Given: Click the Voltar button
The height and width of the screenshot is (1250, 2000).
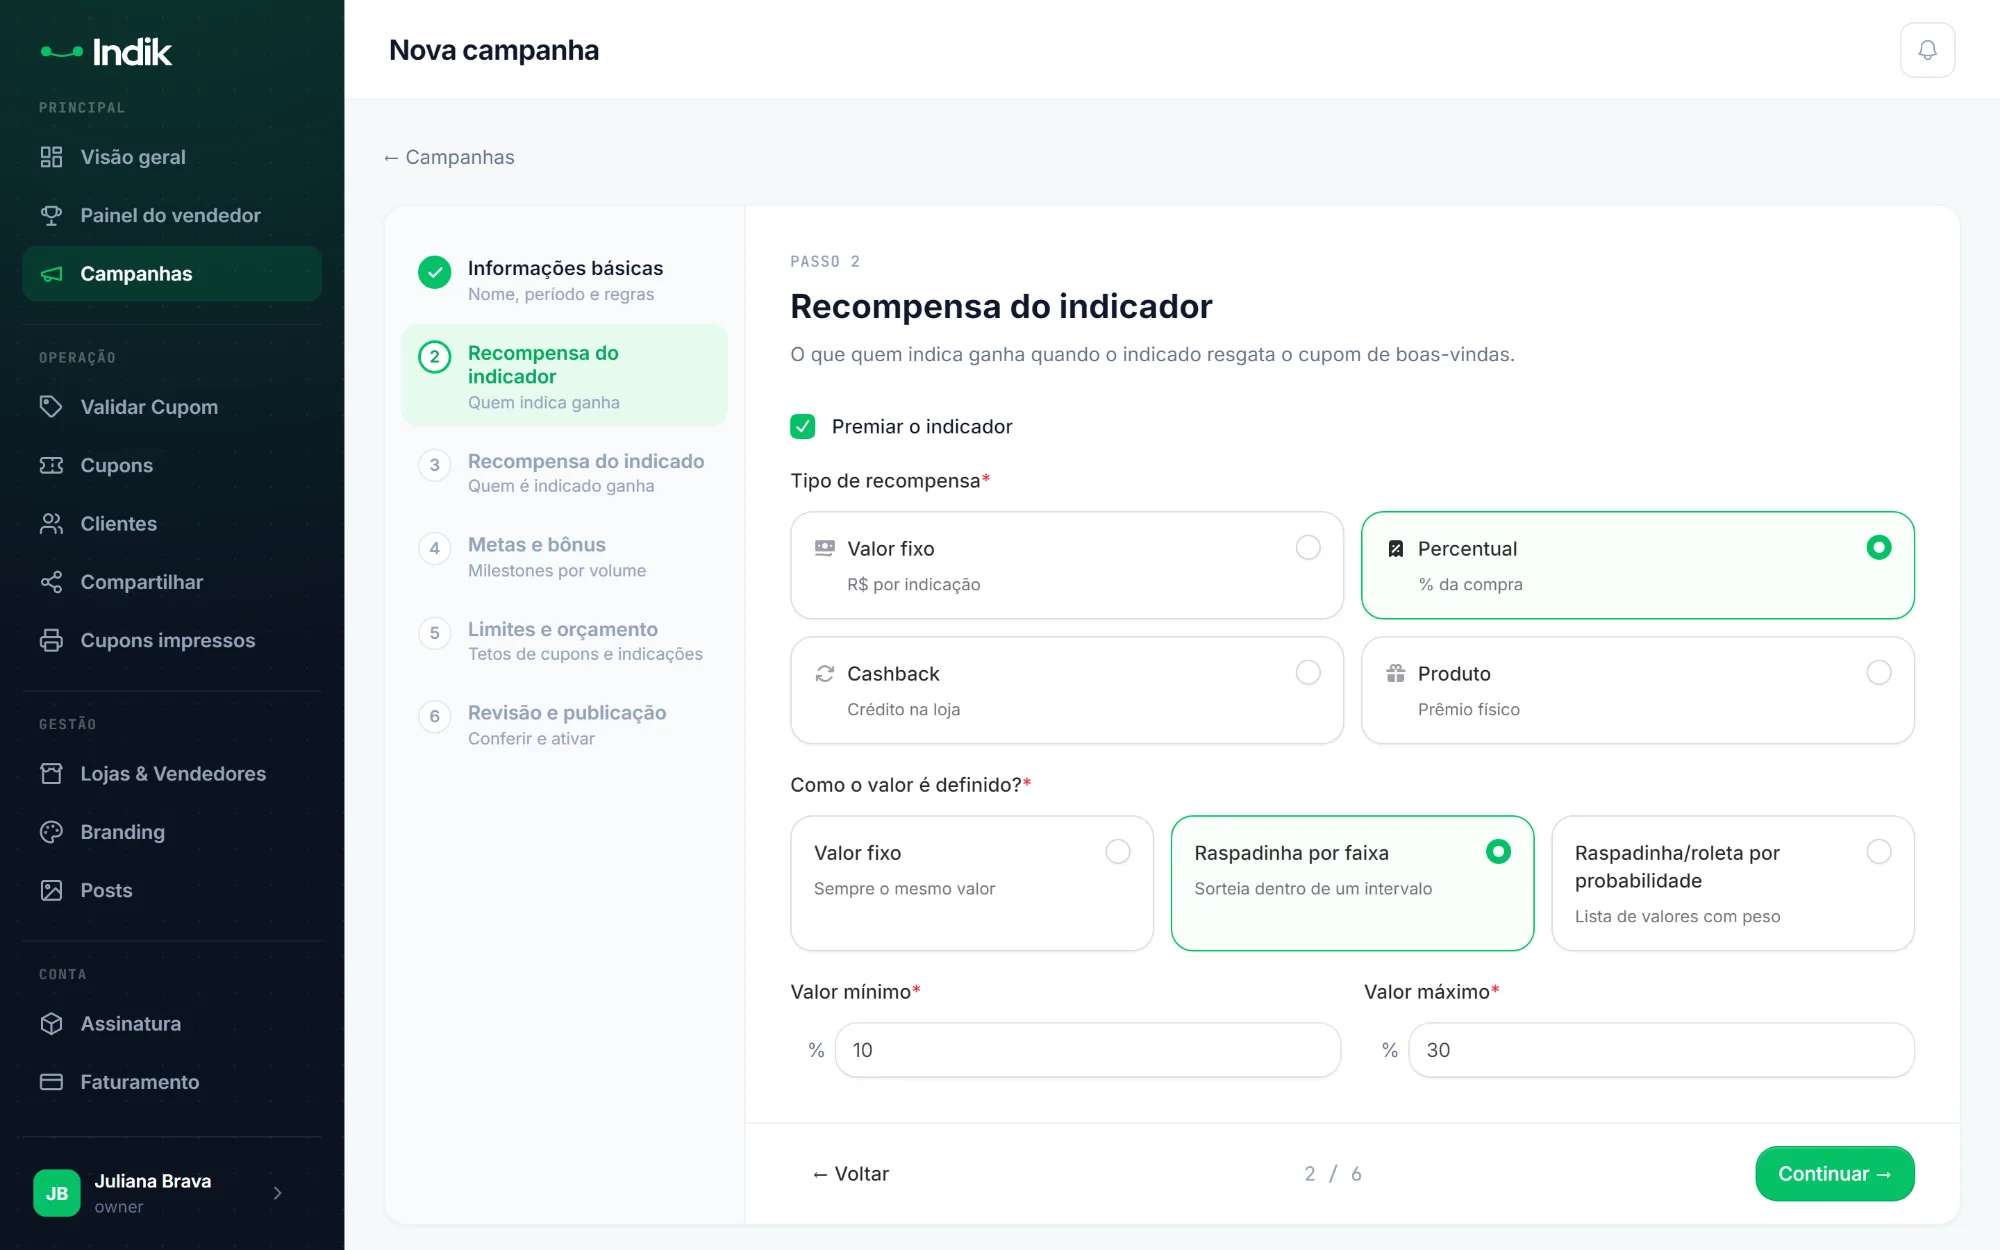Looking at the screenshot, I should click(851, 1174).
